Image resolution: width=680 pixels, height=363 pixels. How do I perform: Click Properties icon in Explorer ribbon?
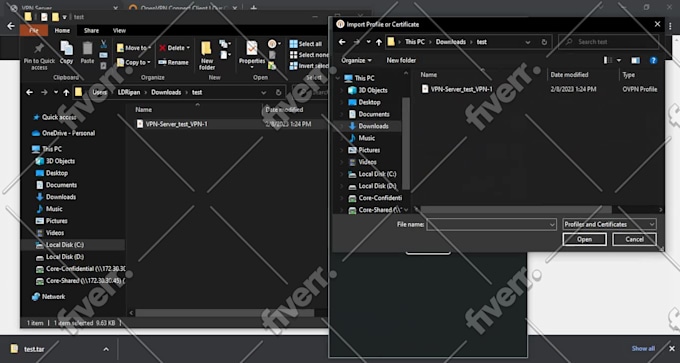252,48
